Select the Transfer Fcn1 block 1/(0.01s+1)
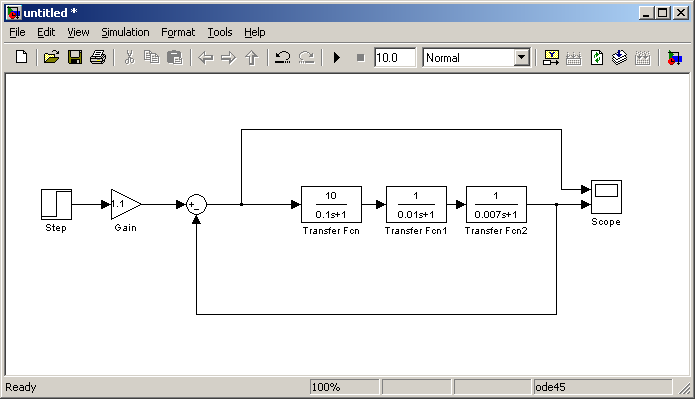This screenshot has height=399, width=695. click(416, 204)
